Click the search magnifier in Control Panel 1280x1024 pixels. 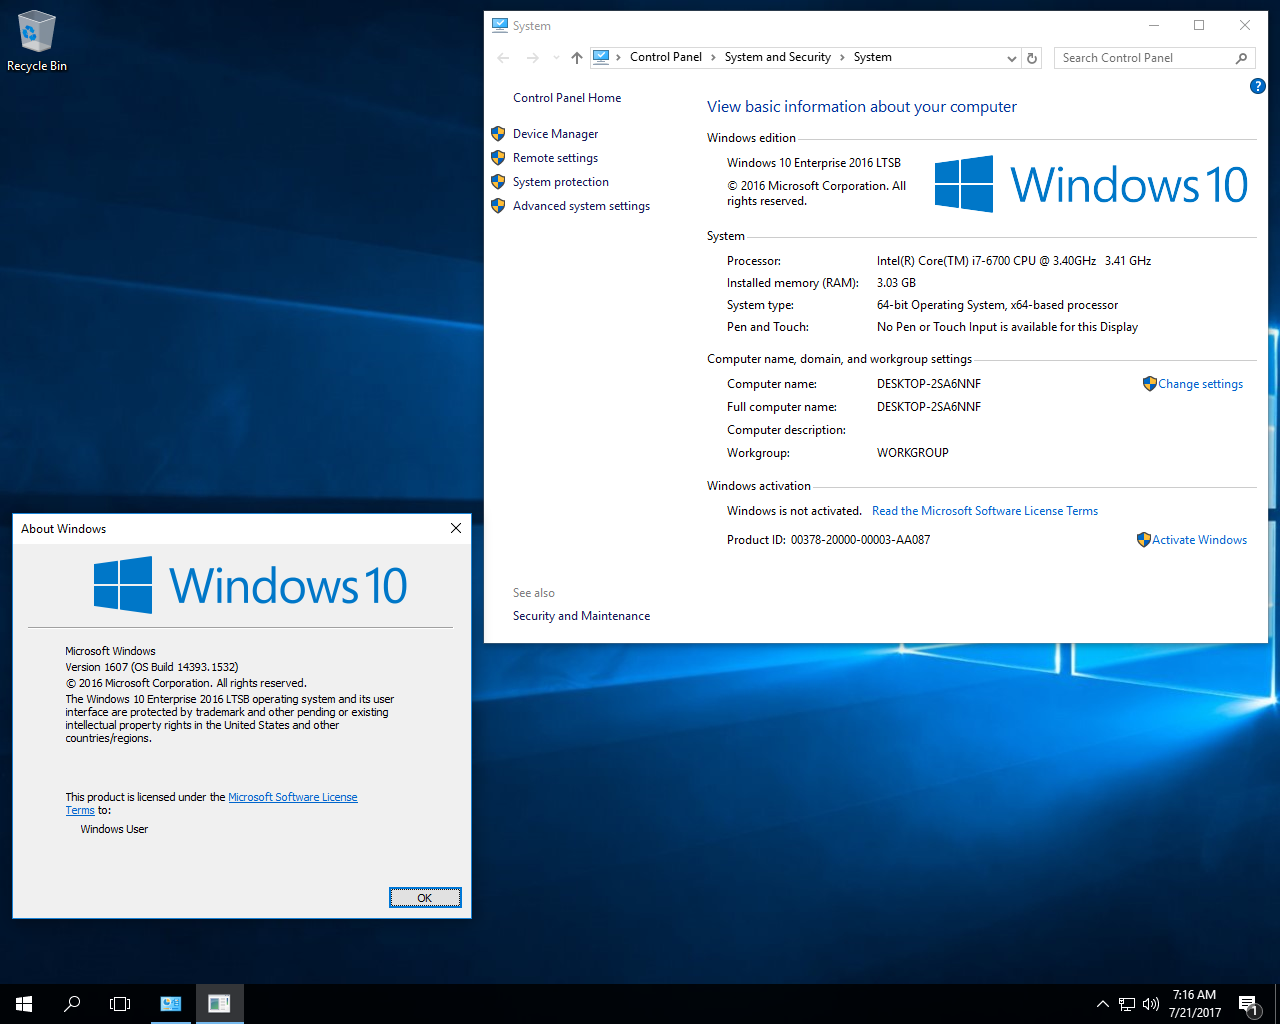pos(1241,58)
